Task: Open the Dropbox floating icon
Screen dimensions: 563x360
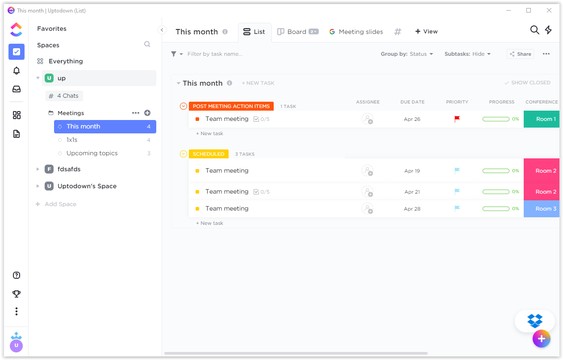Action: tap(535, 321)
